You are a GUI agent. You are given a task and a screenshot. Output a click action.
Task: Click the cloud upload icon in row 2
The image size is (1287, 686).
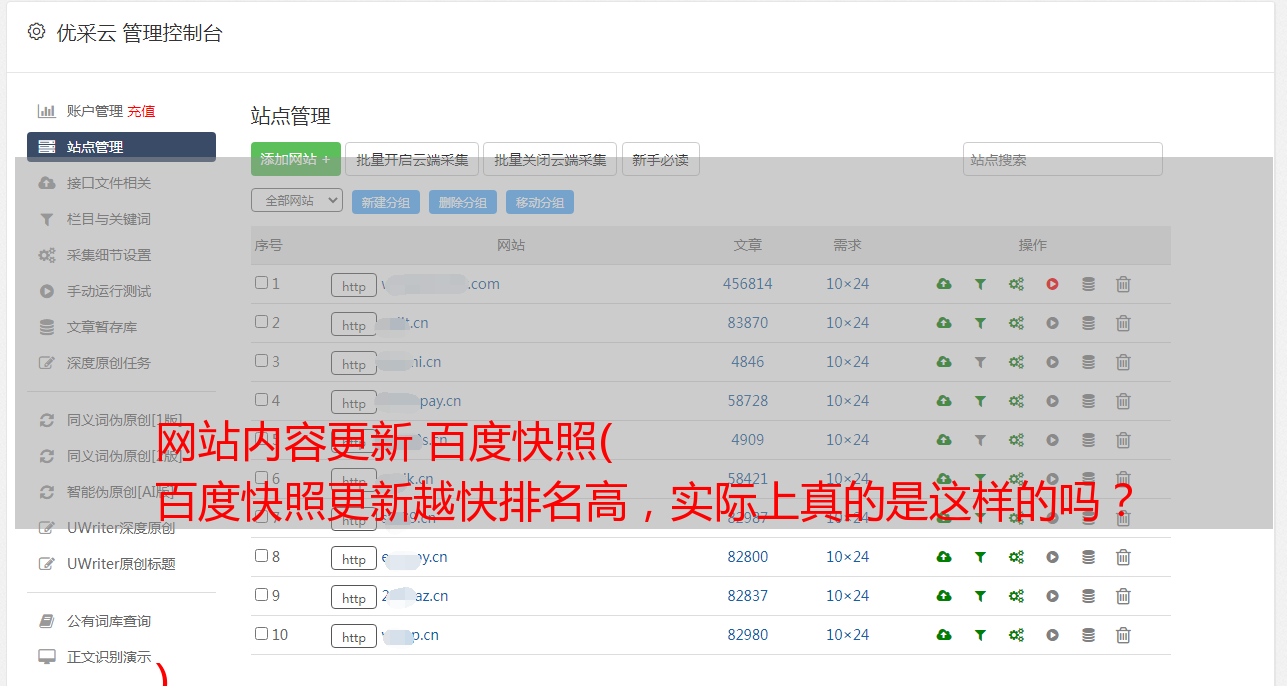coord(943,323)
